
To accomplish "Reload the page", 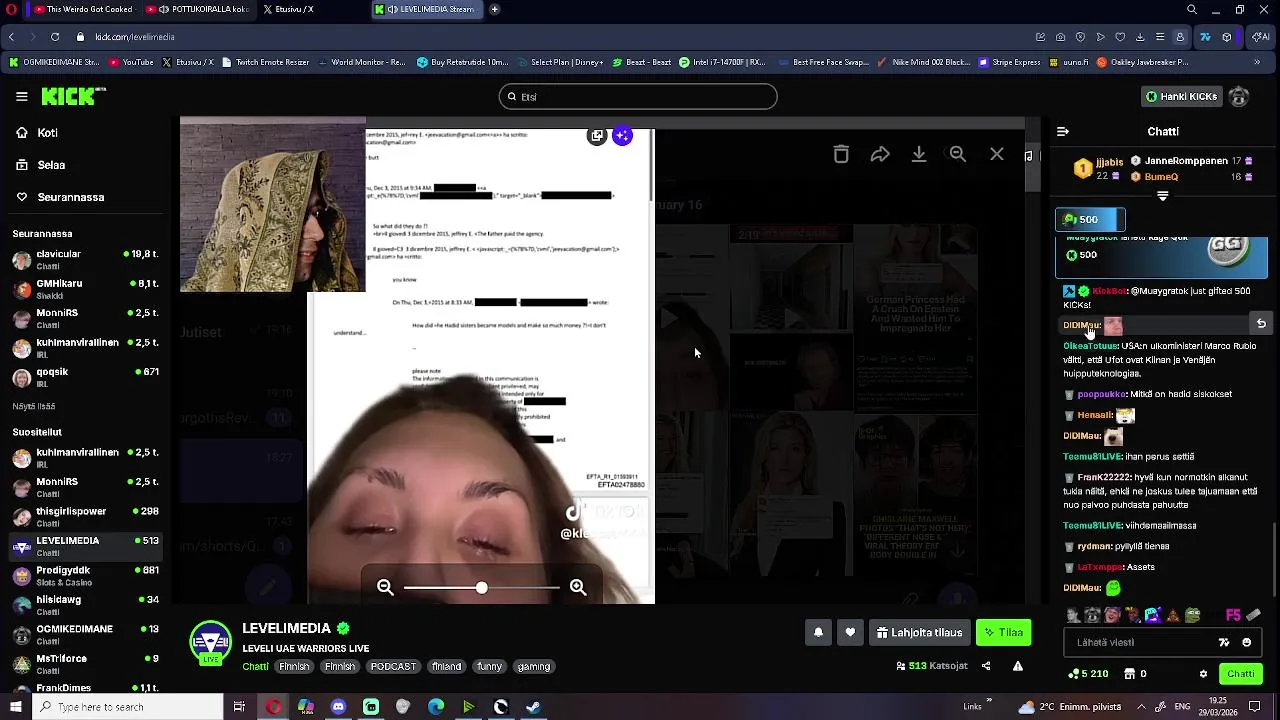I will tap(55, 37).
